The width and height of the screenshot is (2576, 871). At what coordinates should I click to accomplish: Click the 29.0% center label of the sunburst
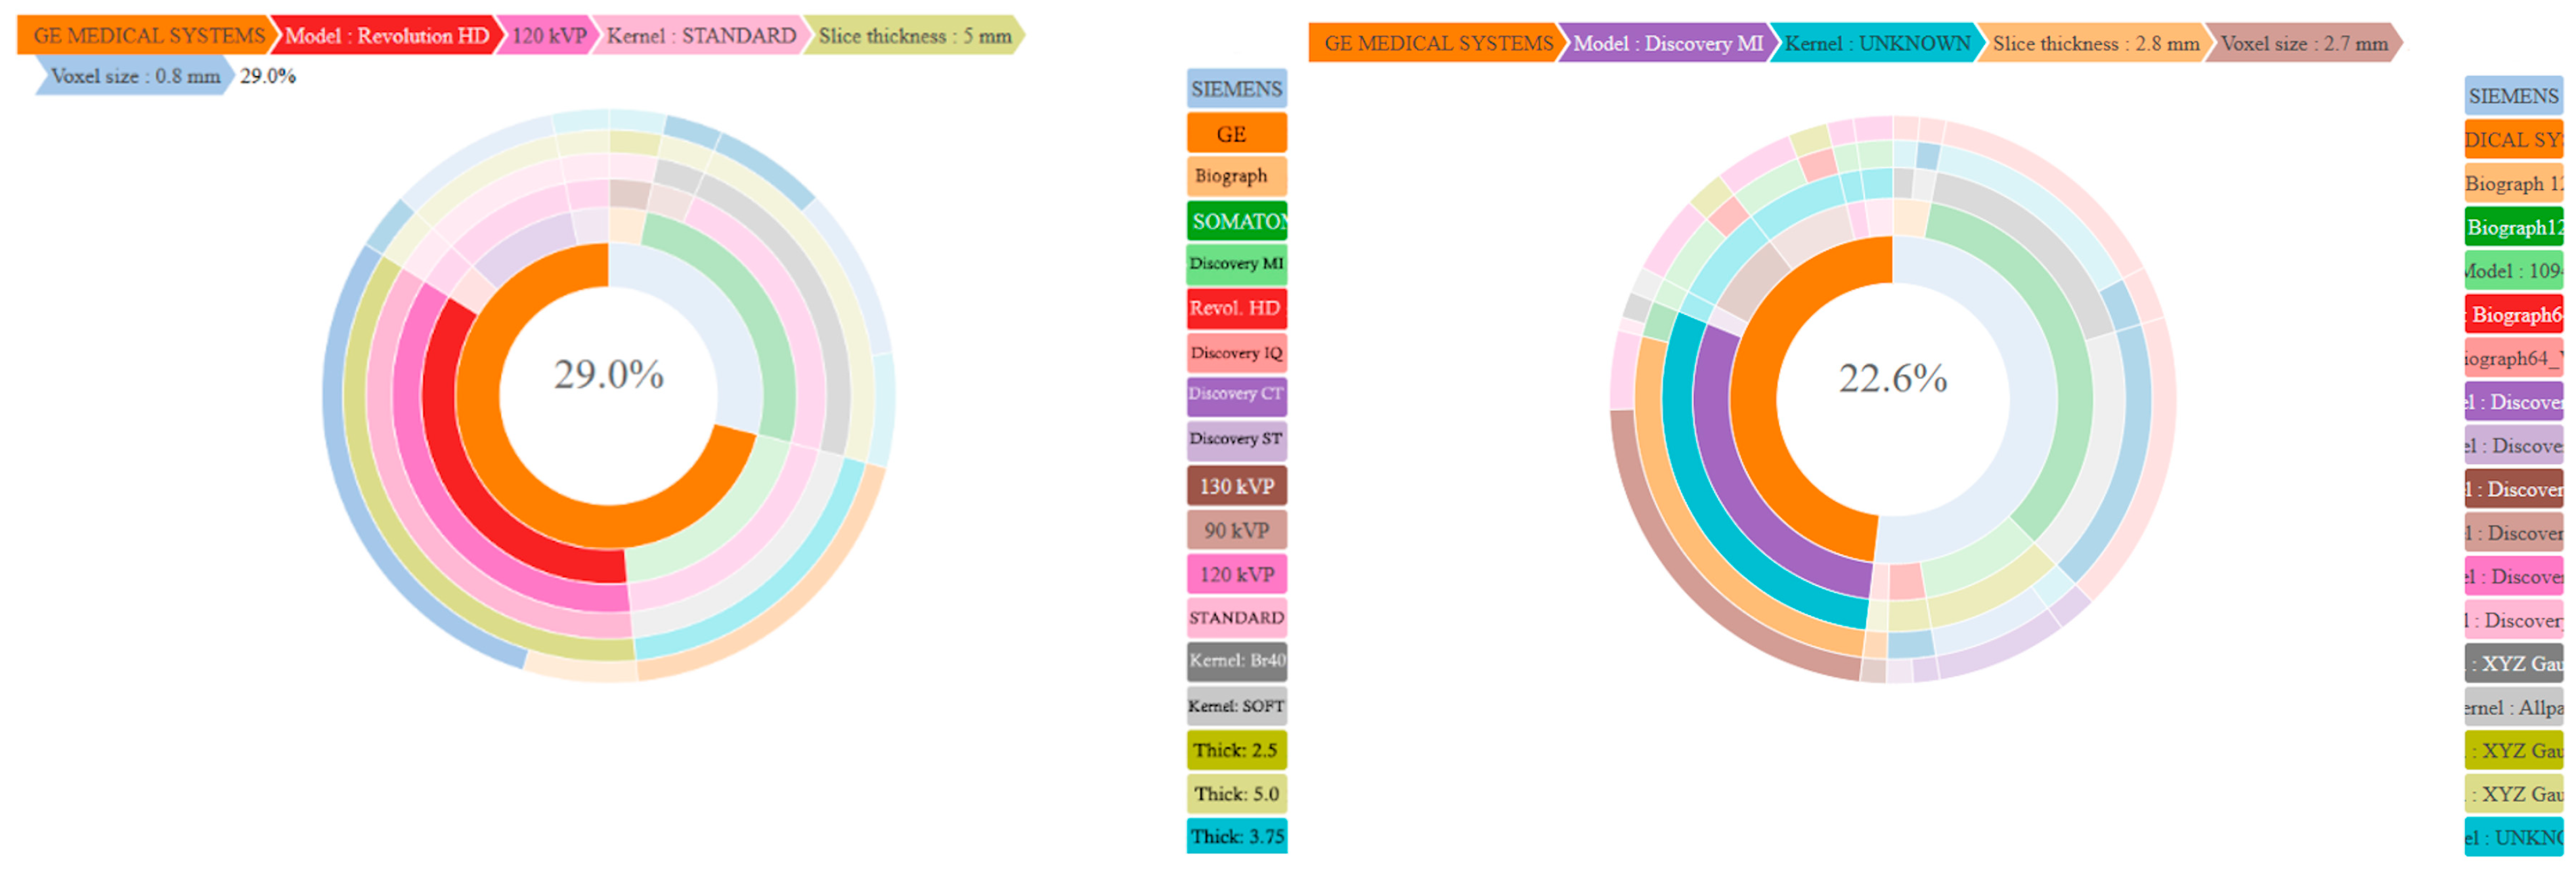point(609,375)
